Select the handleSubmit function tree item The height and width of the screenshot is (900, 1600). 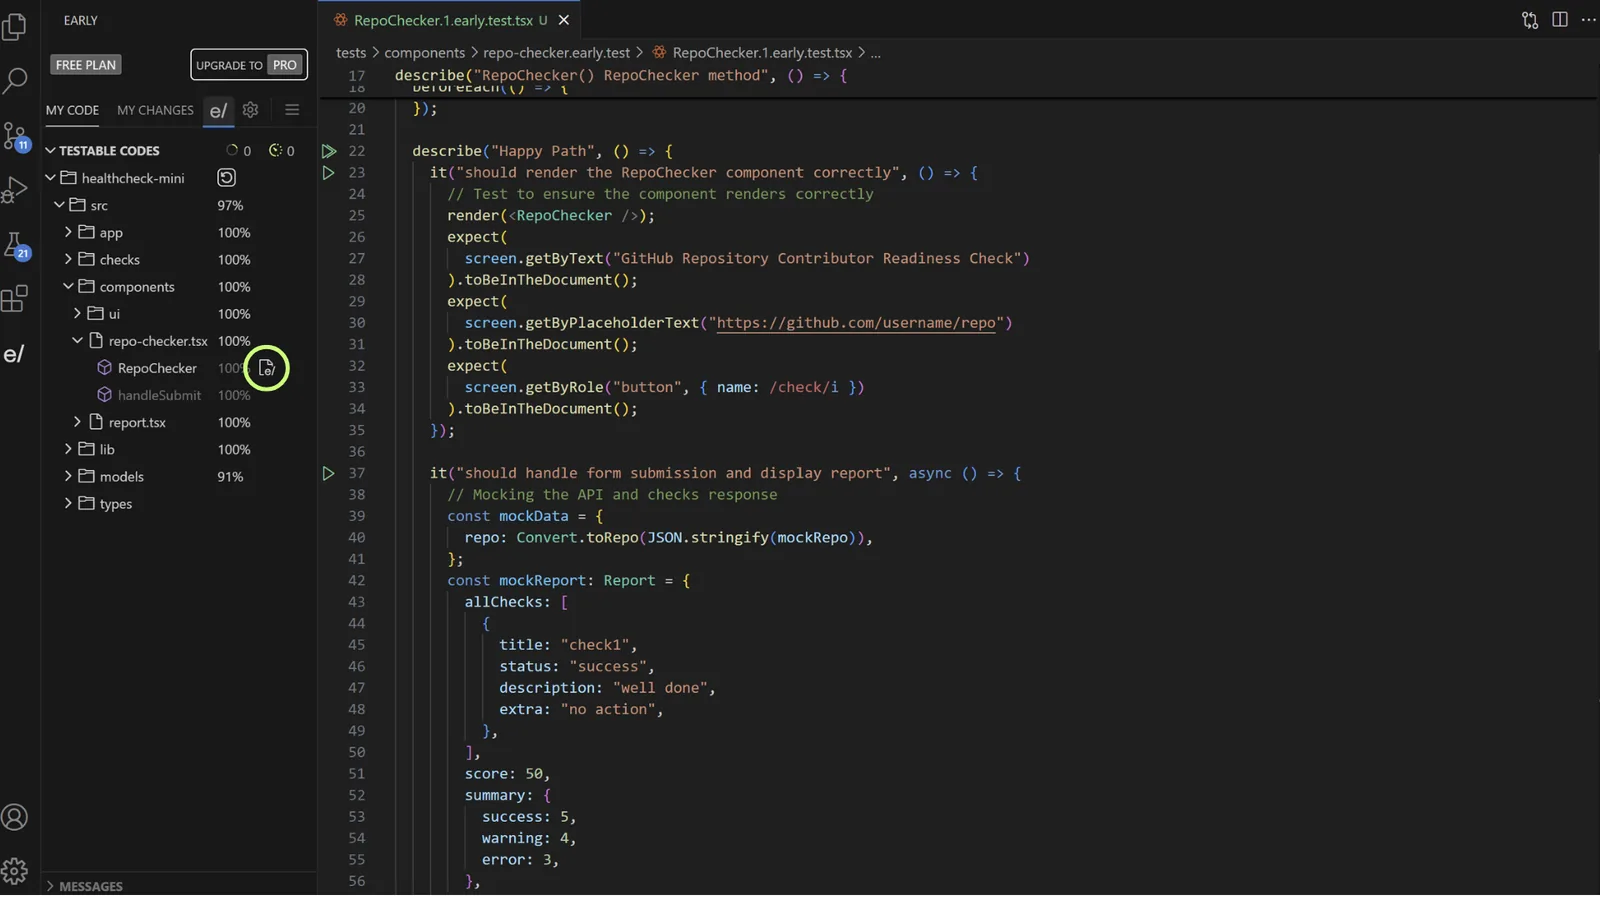pyautogui.click(x=160, y=395)
